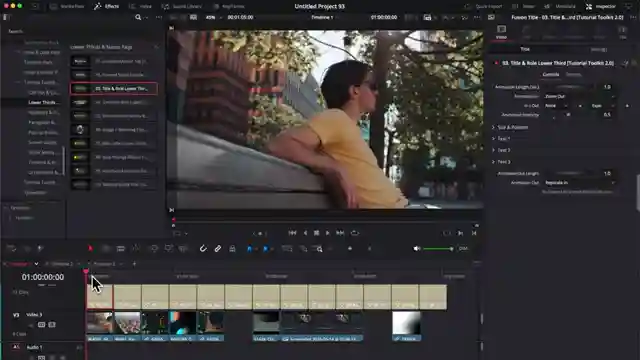Open the Keyframes panel
This screenshot has width=640, height=360.
[x=229, y=7]
